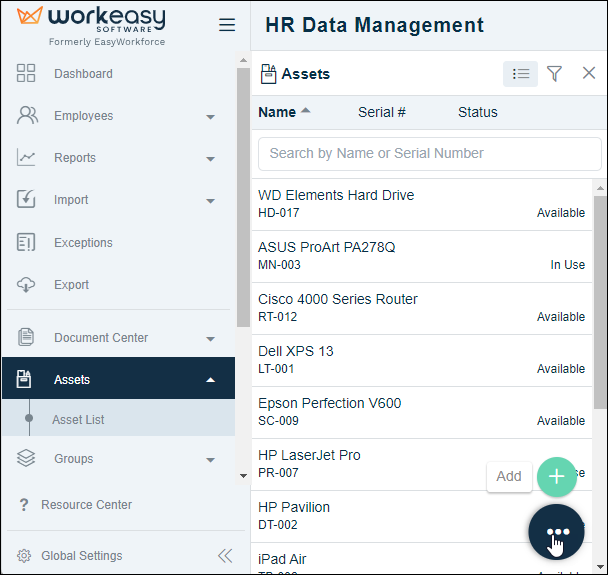Expand the Reports dropdown arrow
Screen dimensions: 608x575
(211, 159)
